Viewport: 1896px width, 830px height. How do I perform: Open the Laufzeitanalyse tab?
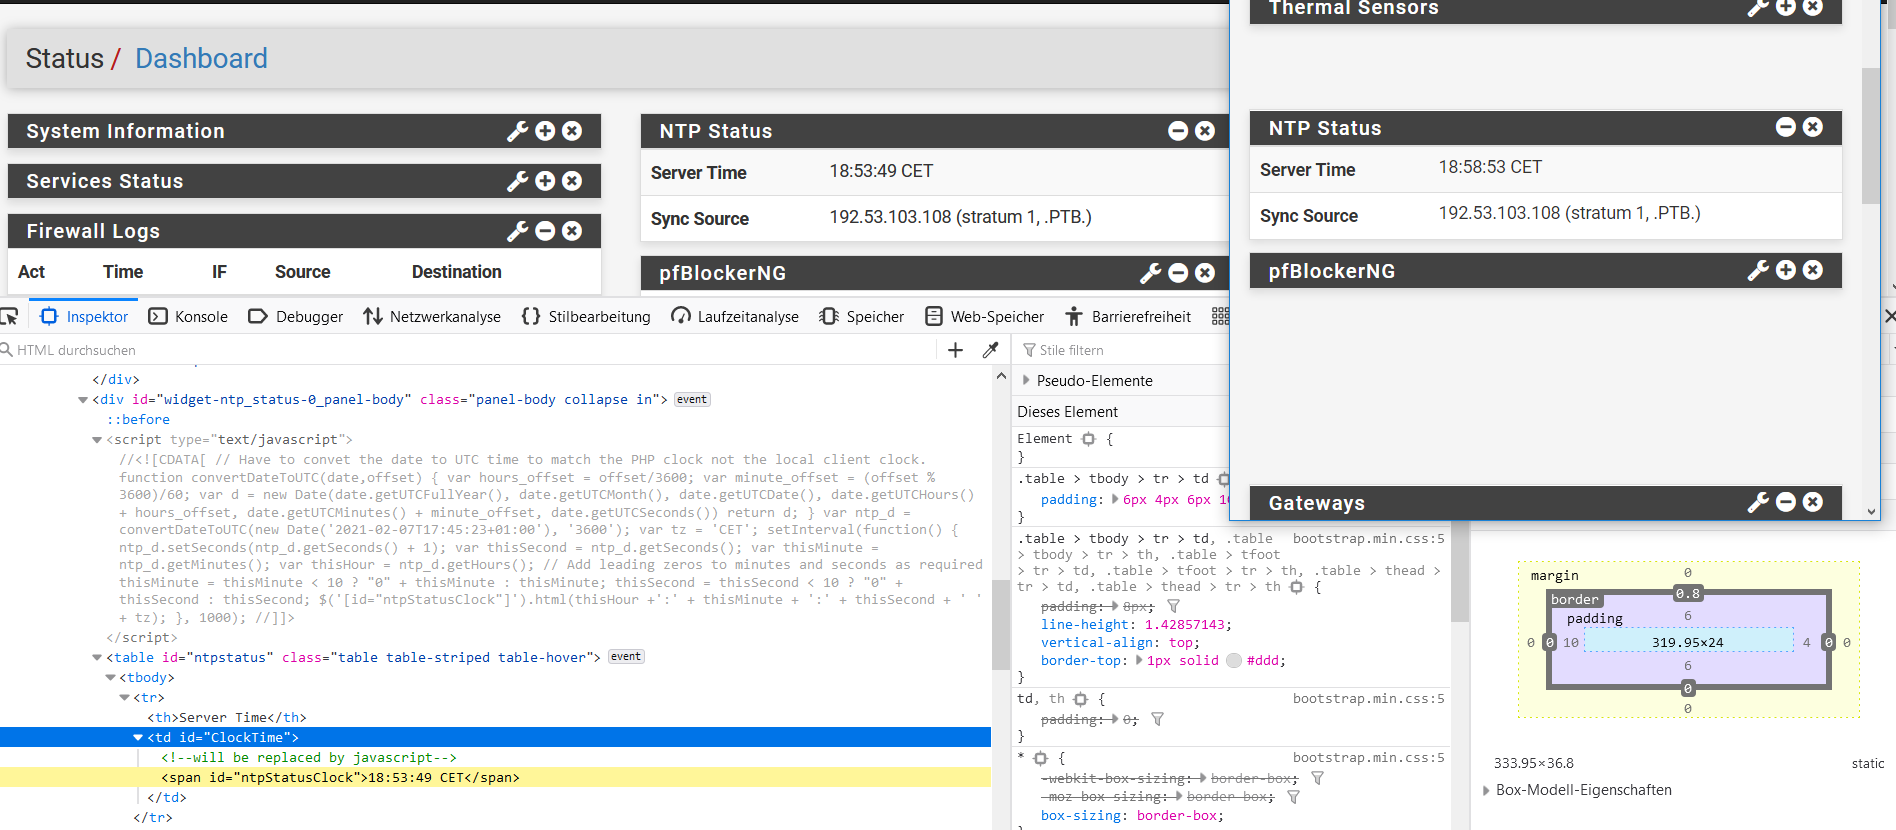coord(735,316)
